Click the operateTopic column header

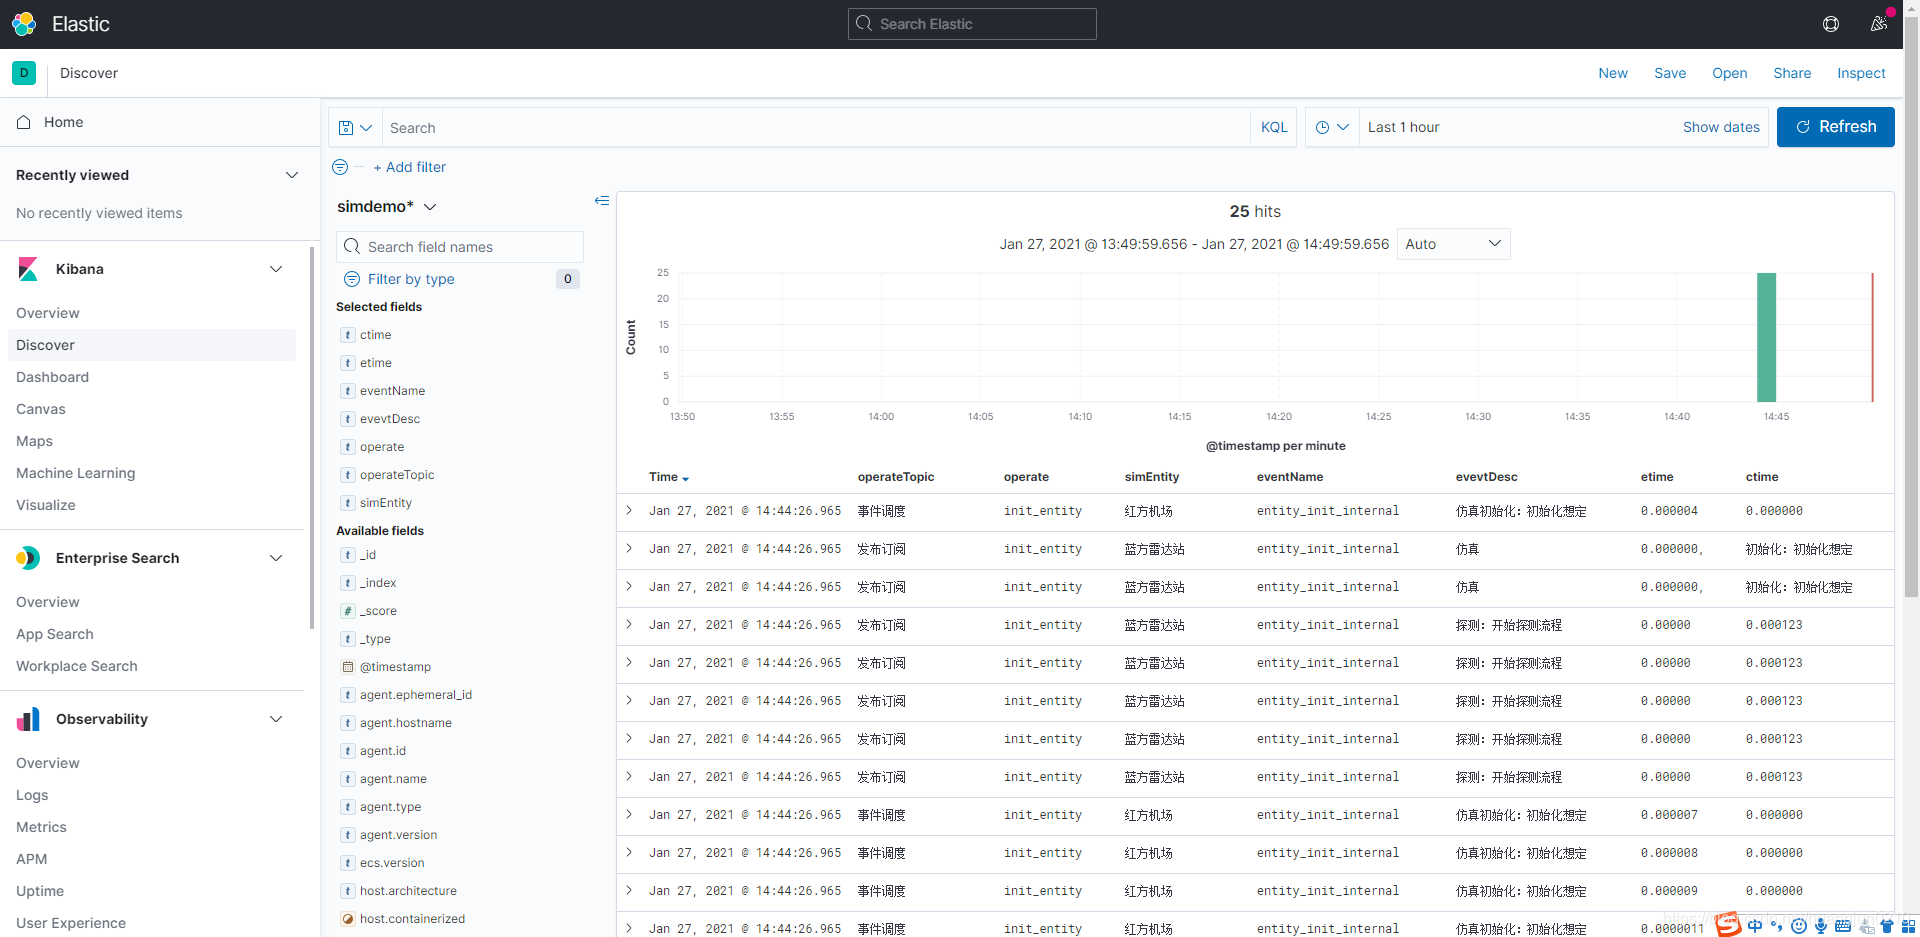tap(896, 477)
